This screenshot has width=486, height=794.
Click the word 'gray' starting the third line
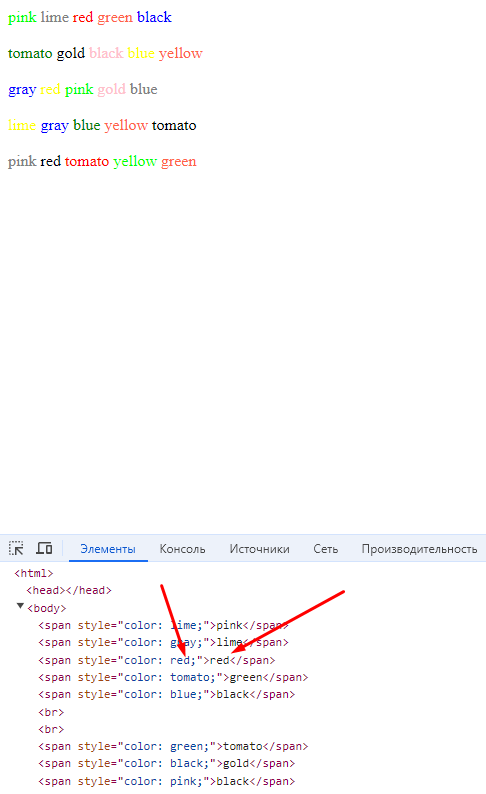click(22, 90)
